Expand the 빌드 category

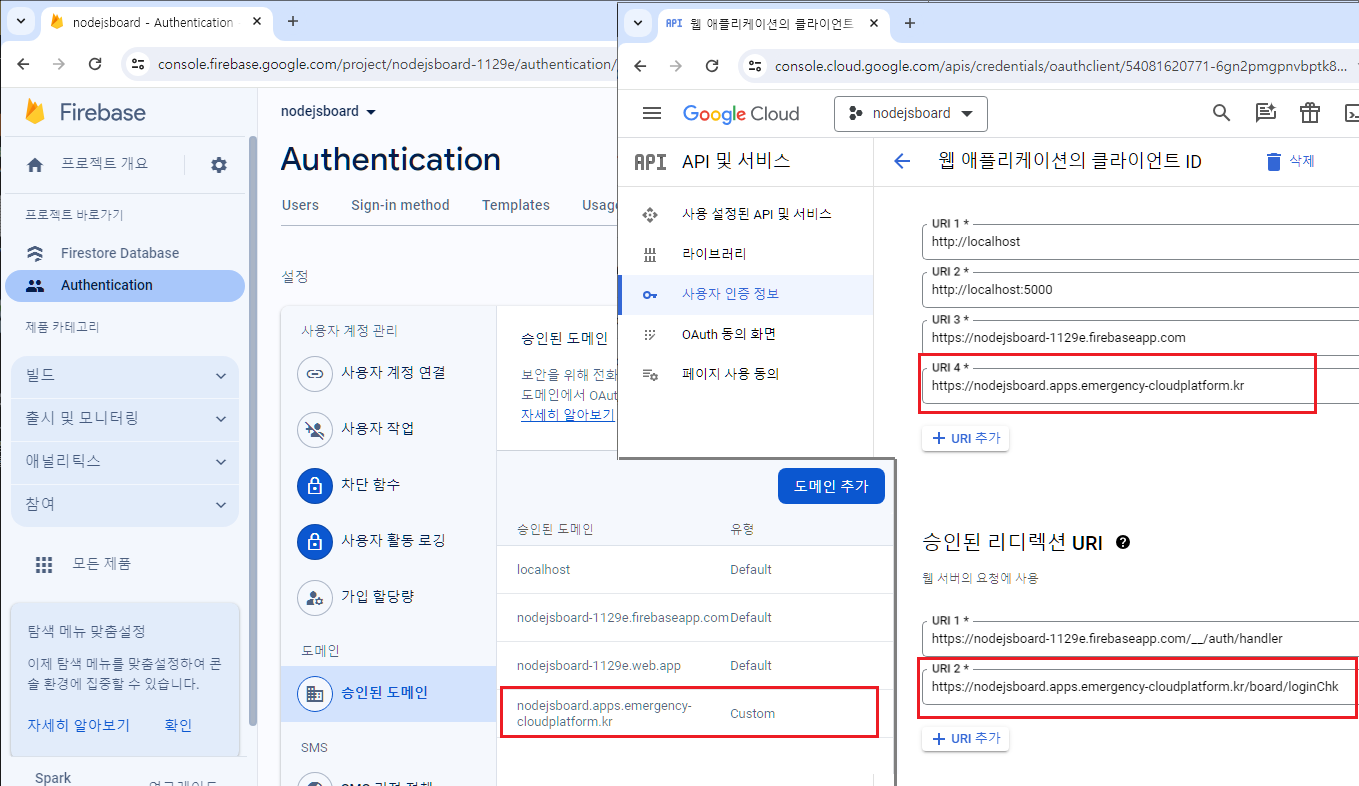tap(125, 376)
